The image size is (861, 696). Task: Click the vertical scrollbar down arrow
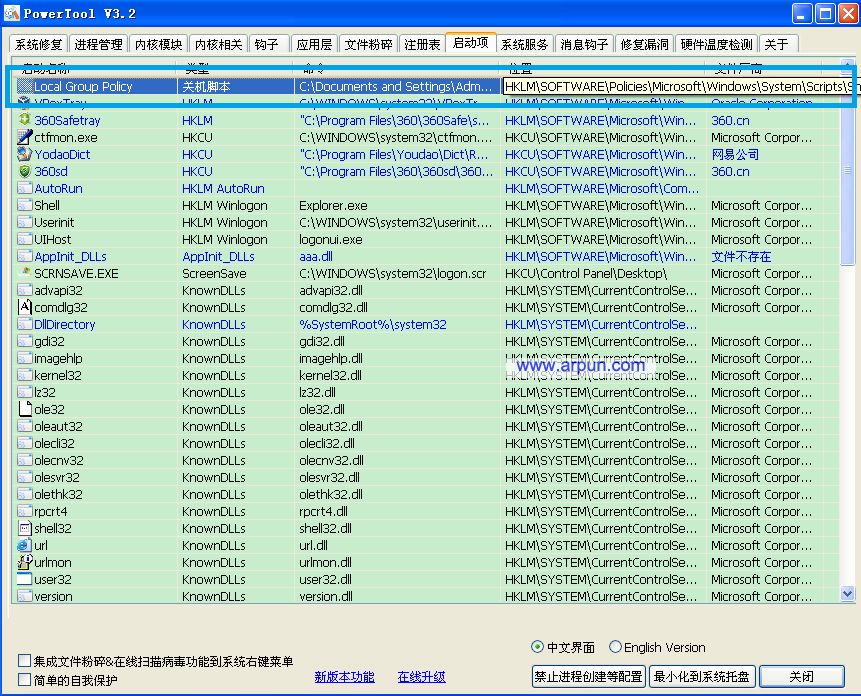845,595
